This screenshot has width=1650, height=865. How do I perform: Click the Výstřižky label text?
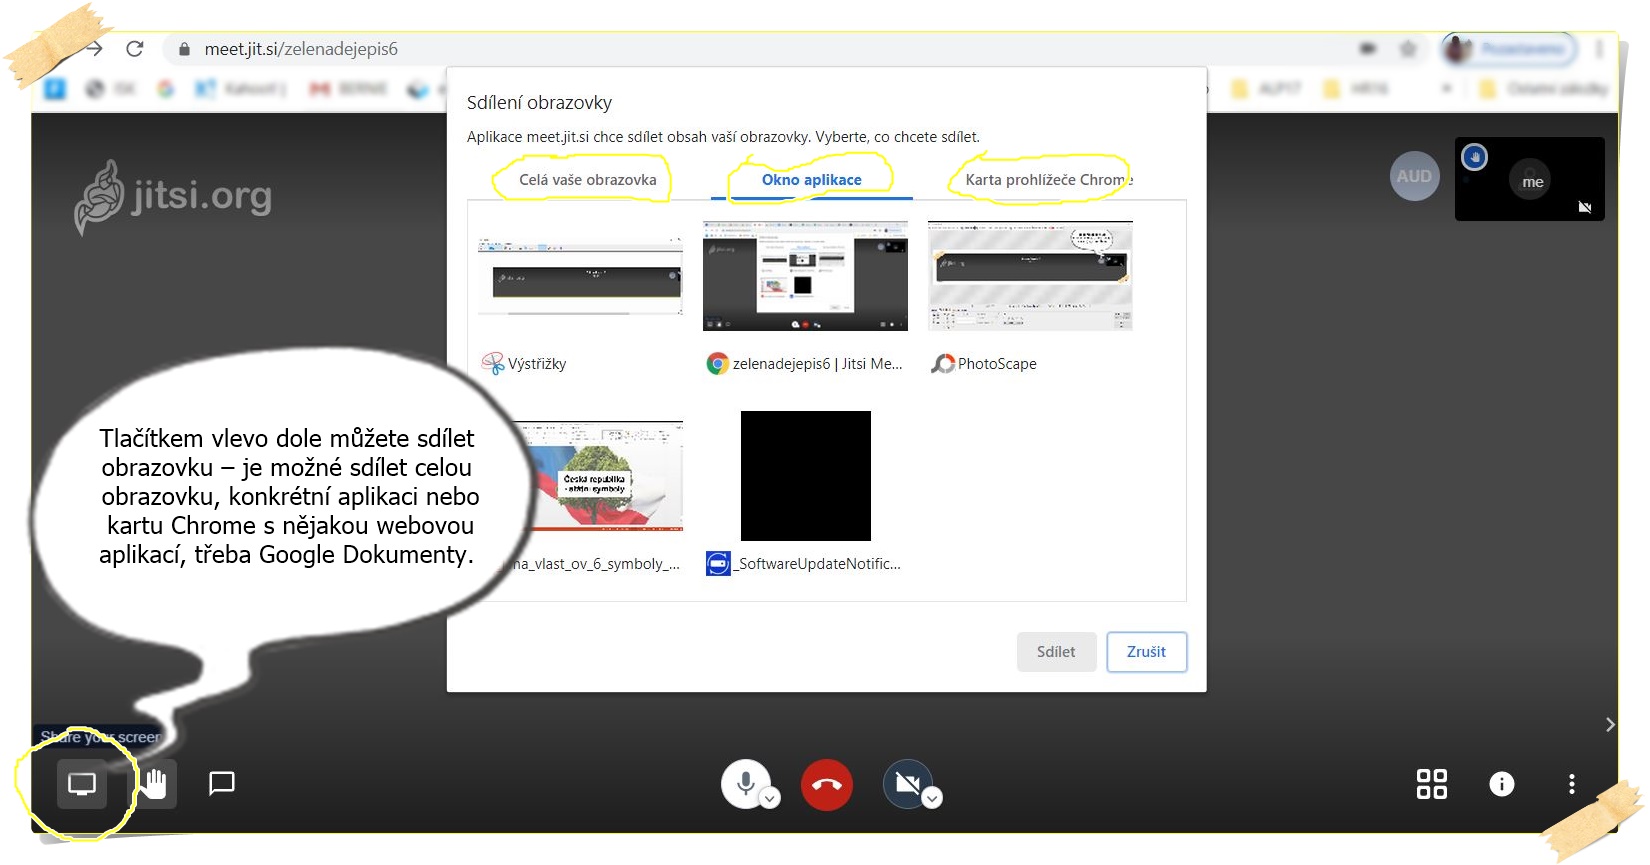537,364
